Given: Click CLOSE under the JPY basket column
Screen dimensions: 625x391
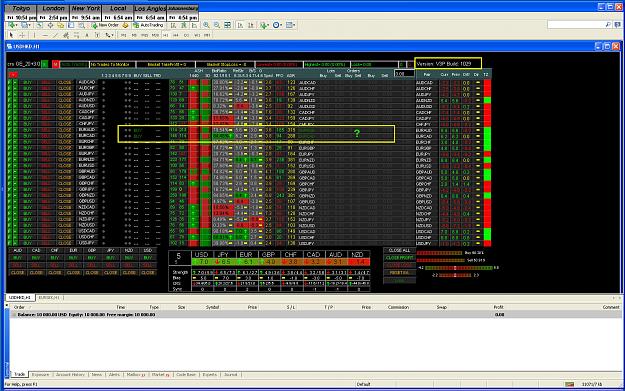Looking at the screenshot, I should pos(111,273).
